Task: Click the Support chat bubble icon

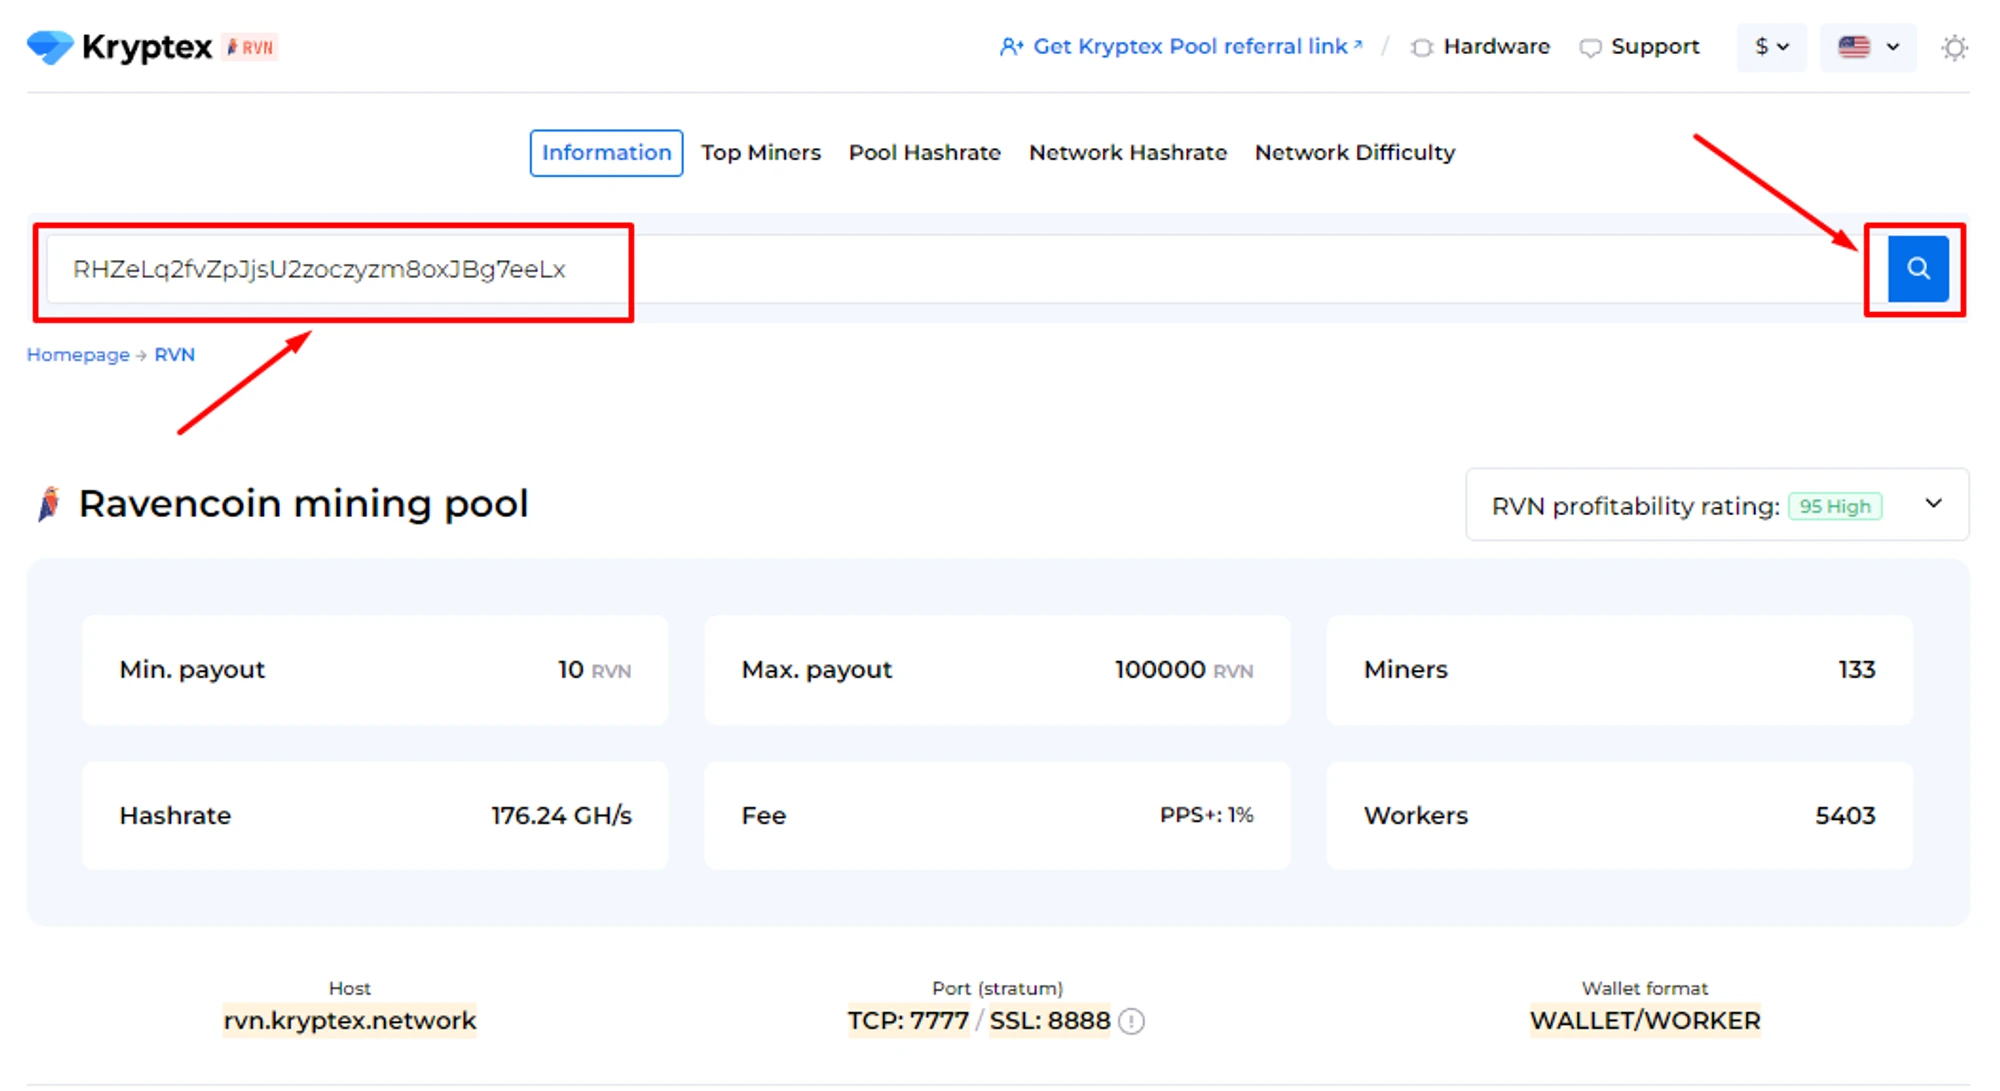Action: (x=1590, y=47)
